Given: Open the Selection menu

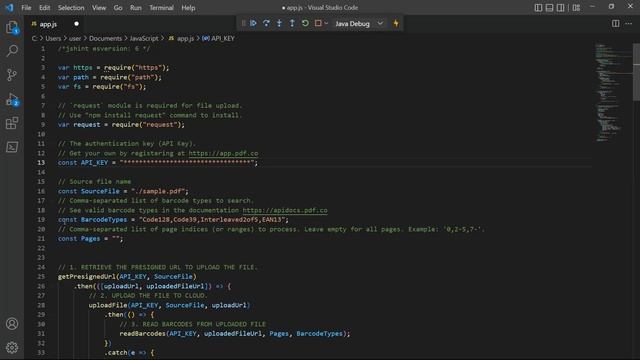Looking at the screenshot, I should pos(71,8).
